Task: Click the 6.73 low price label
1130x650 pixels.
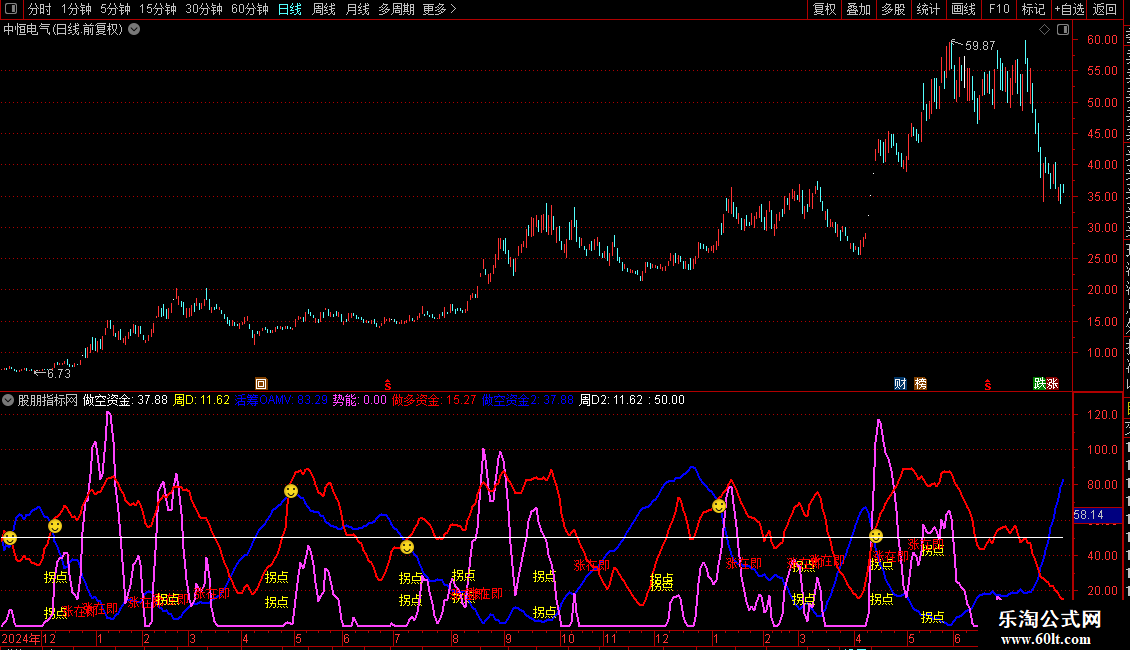Action: pos(59,373)
